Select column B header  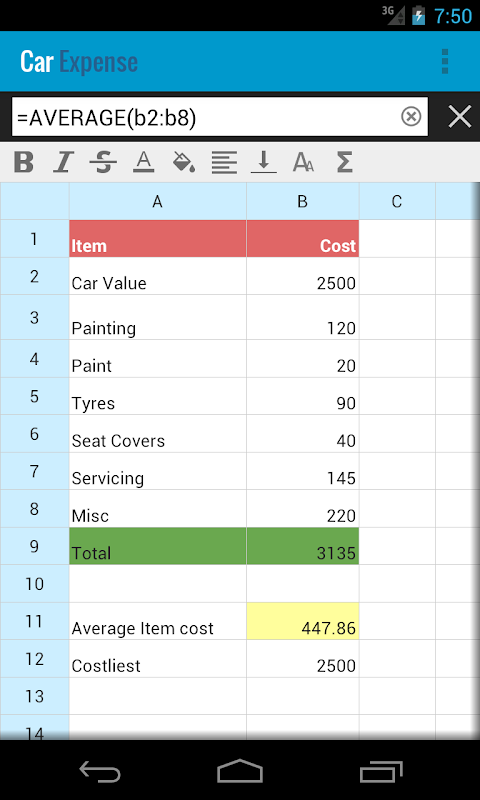click(302, 202)
